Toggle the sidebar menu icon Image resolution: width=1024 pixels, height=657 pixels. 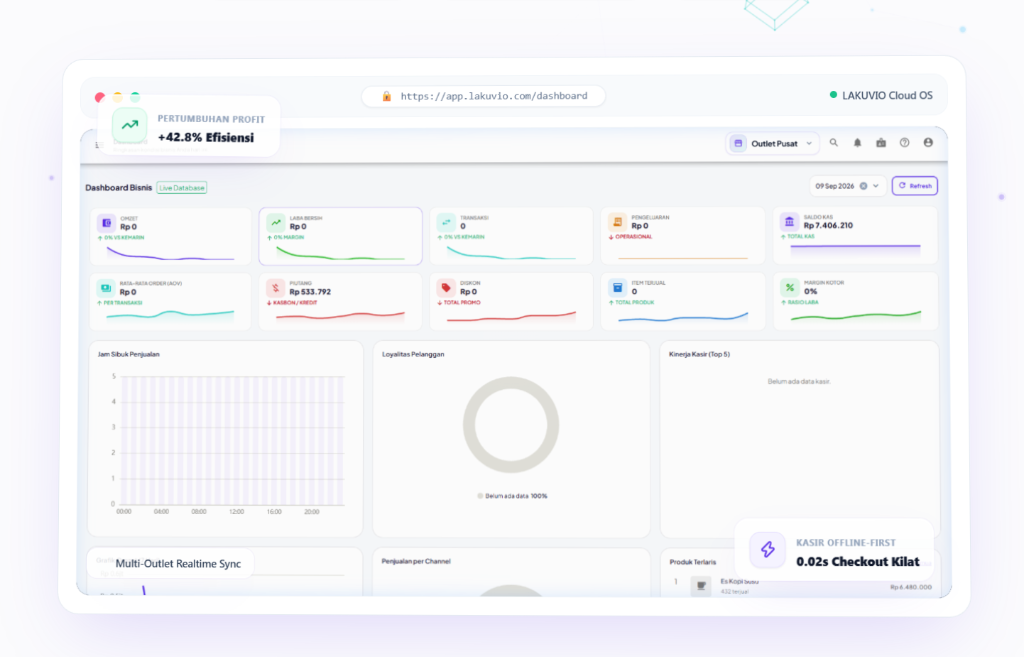tap(99, 144)
